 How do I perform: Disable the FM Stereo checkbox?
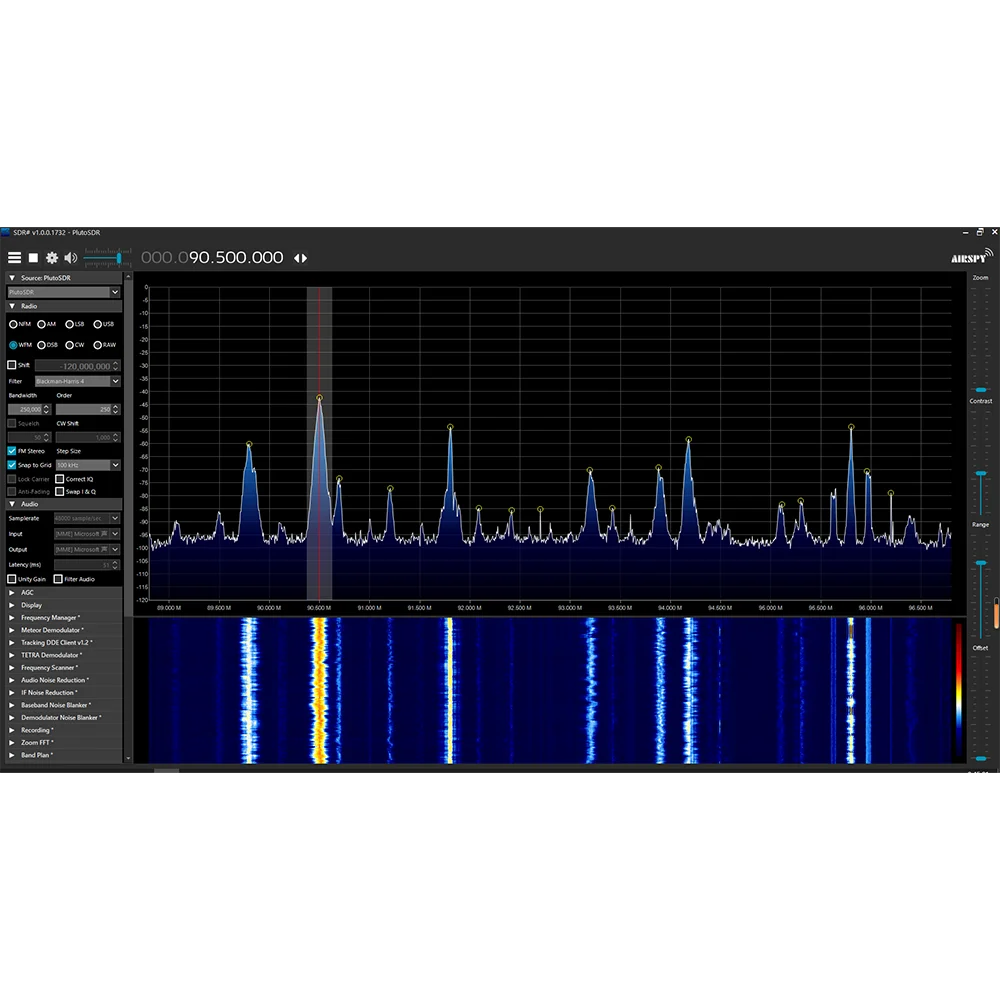pos(12,451)
